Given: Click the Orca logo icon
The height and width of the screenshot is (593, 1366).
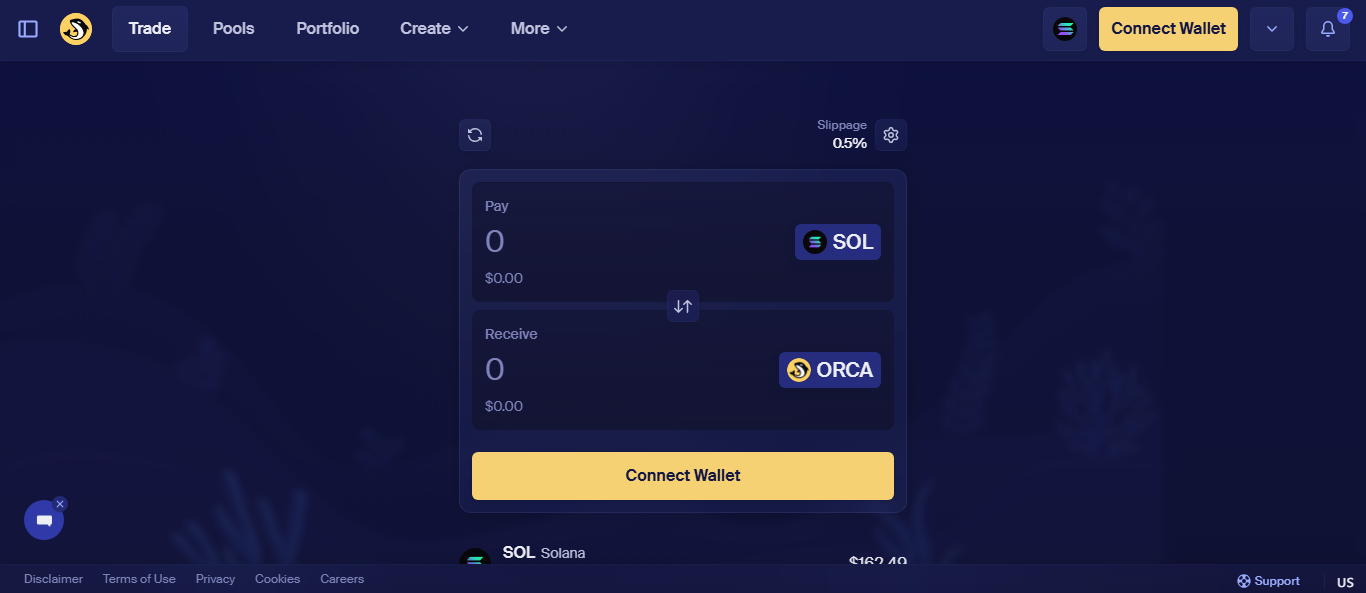Looking at the screenshot, I should coord(76,29).
